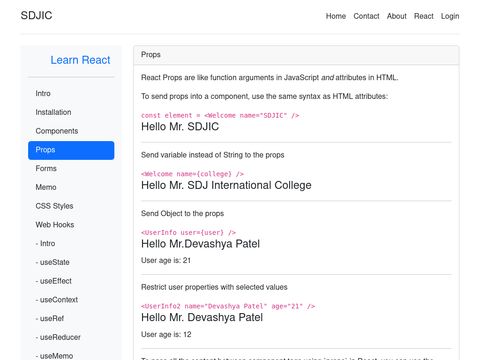Click heading 'Hello Mr. SDJ International College'
The width and height of the screenshot is (480, 360).
[x=226, y=185]
